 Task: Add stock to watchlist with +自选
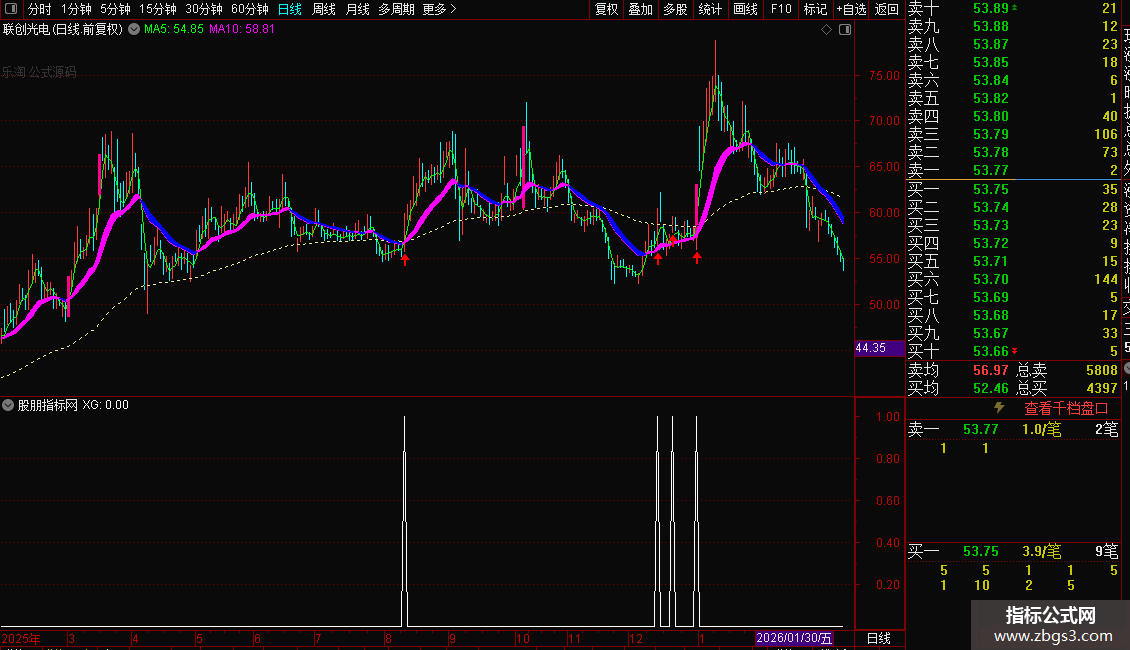click(851, 9)
